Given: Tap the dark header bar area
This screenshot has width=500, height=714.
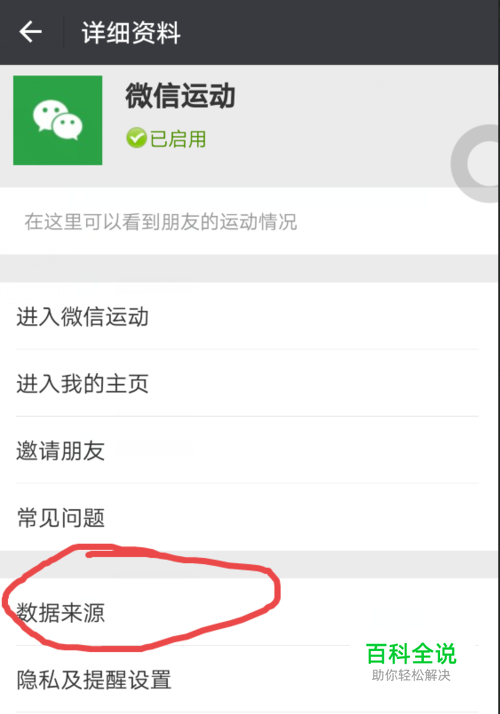Looking at the screenshot, I should click(250, 32).
